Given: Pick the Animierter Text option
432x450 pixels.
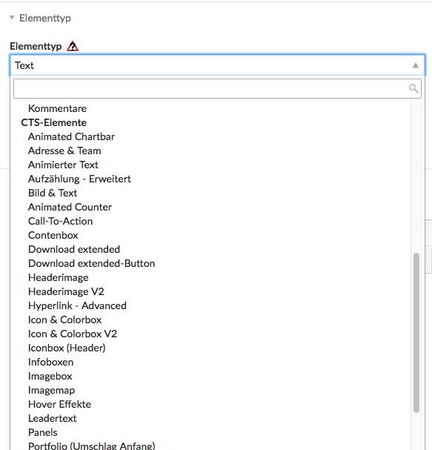Looking at the screenshot, I should coord(63,165).
